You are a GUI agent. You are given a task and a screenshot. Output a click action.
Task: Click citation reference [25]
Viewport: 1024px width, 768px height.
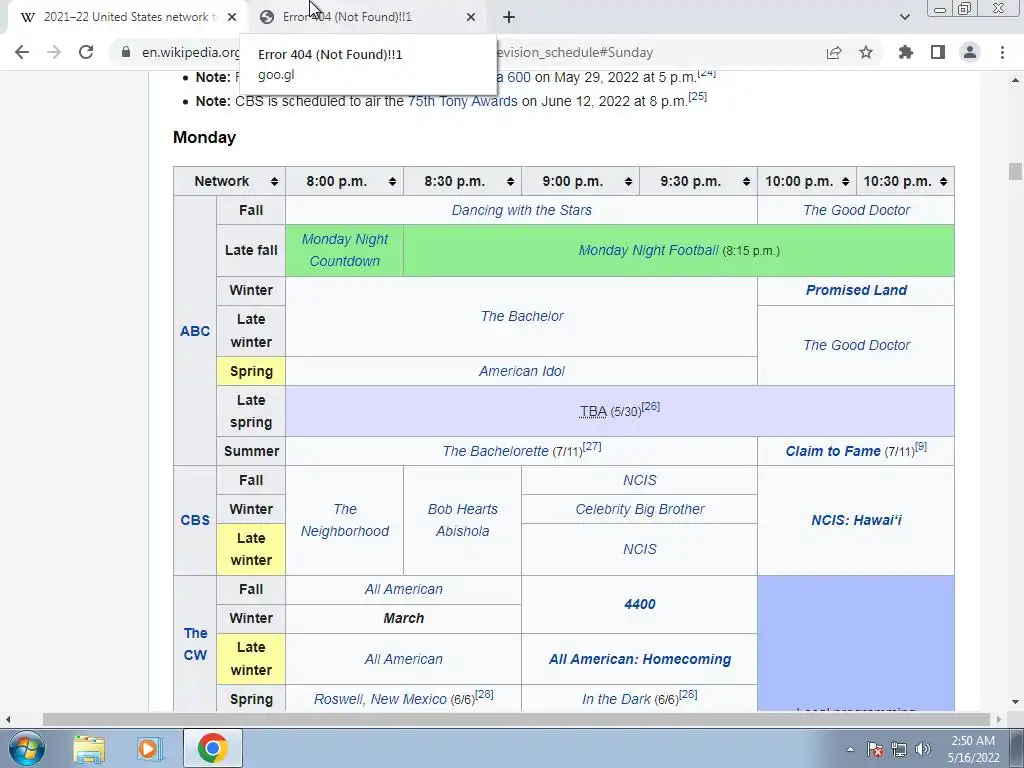click(697, 97)
